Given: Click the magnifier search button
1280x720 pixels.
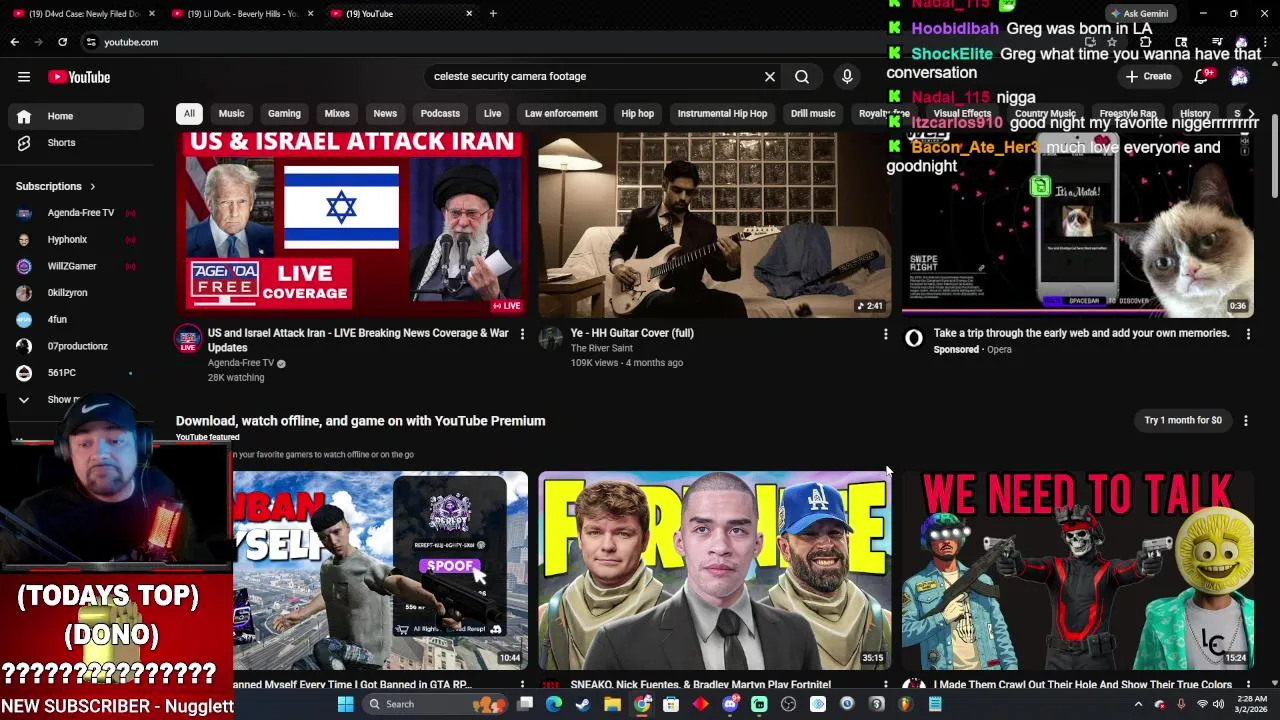Looking at the screenshot, I should pyautogui.click(x=802, y=76).
